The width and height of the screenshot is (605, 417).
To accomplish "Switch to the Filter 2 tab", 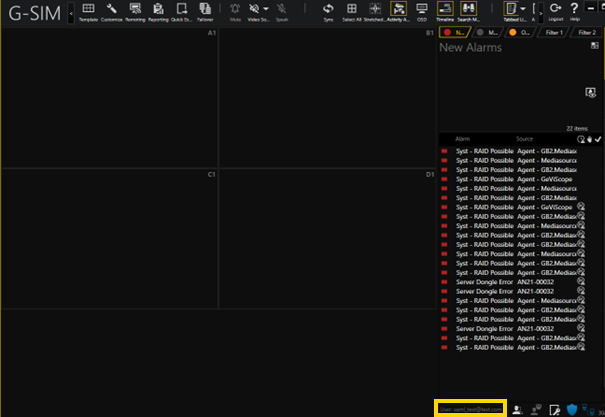I will pyautogui.click(x=586, y=33).
